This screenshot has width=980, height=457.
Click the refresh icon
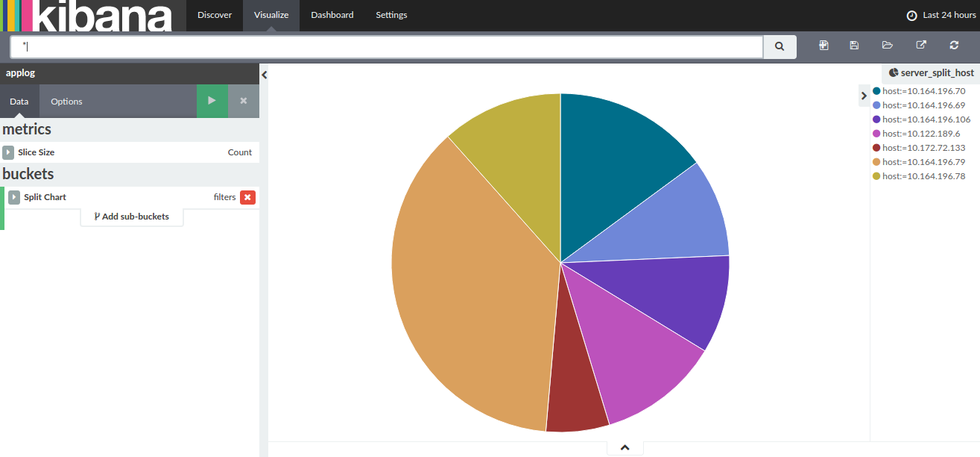tap(954, 45)
